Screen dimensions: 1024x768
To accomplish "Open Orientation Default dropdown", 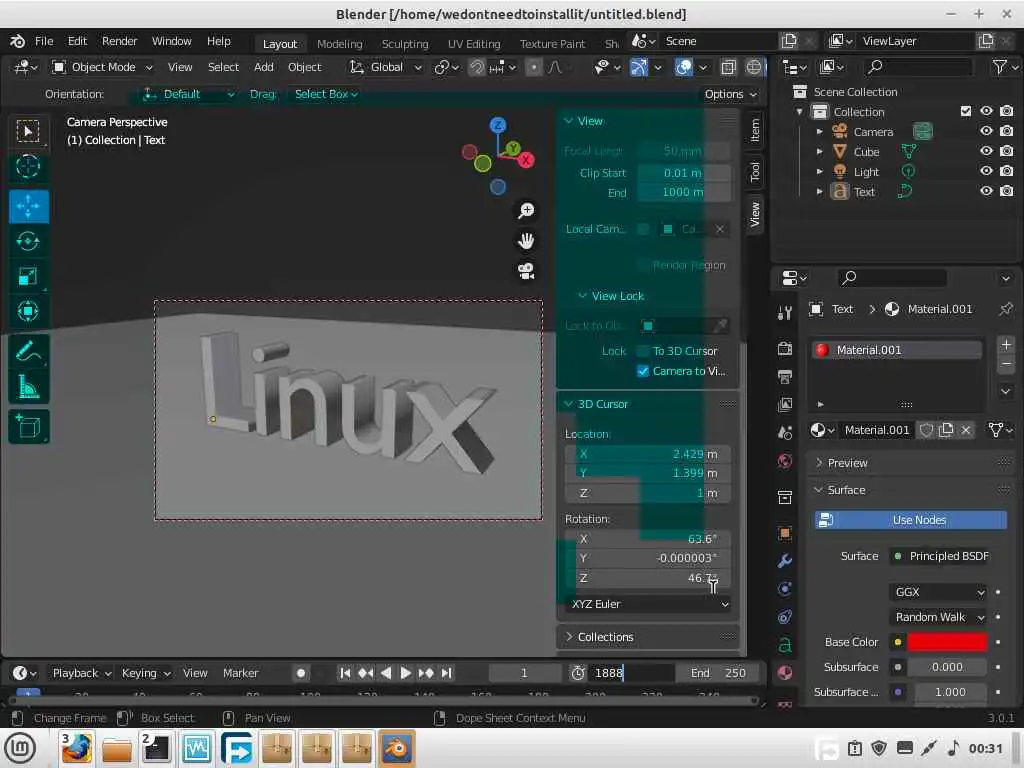I will (188, 94).
